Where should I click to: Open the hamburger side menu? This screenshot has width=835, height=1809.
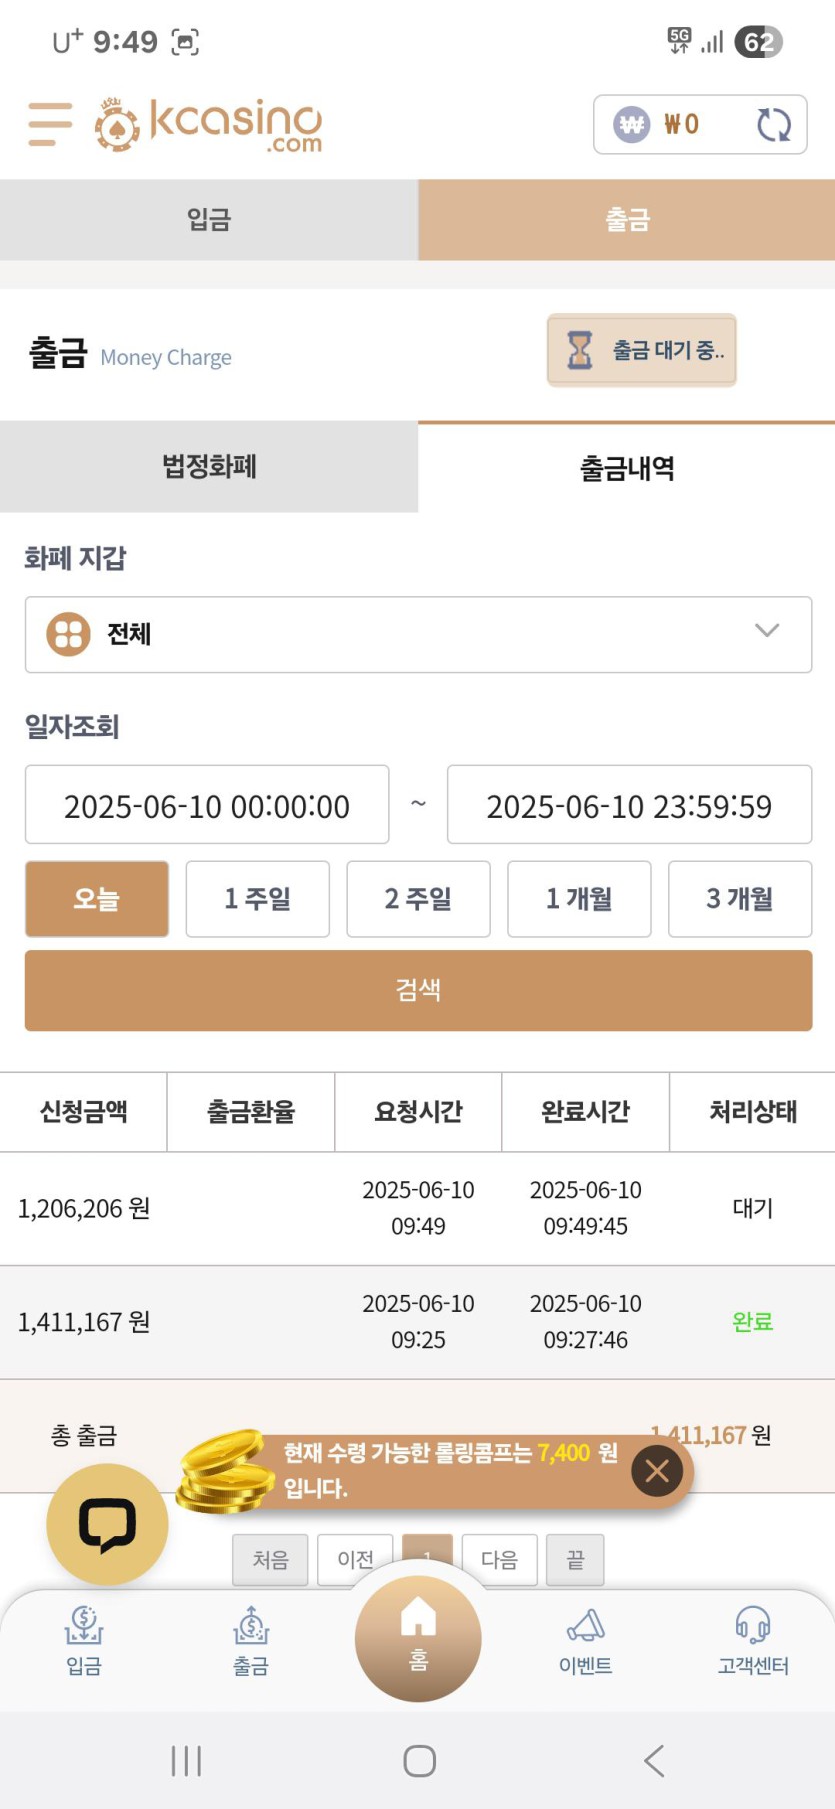pos(50,124)
